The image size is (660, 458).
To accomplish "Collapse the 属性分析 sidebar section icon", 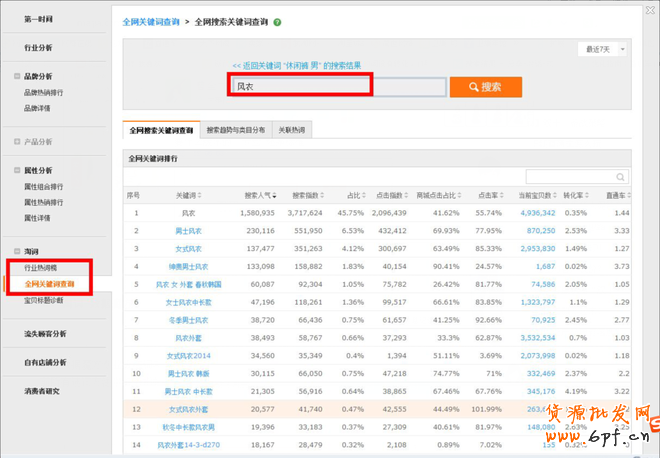I will pyautogui.click(x=17, y=170).
